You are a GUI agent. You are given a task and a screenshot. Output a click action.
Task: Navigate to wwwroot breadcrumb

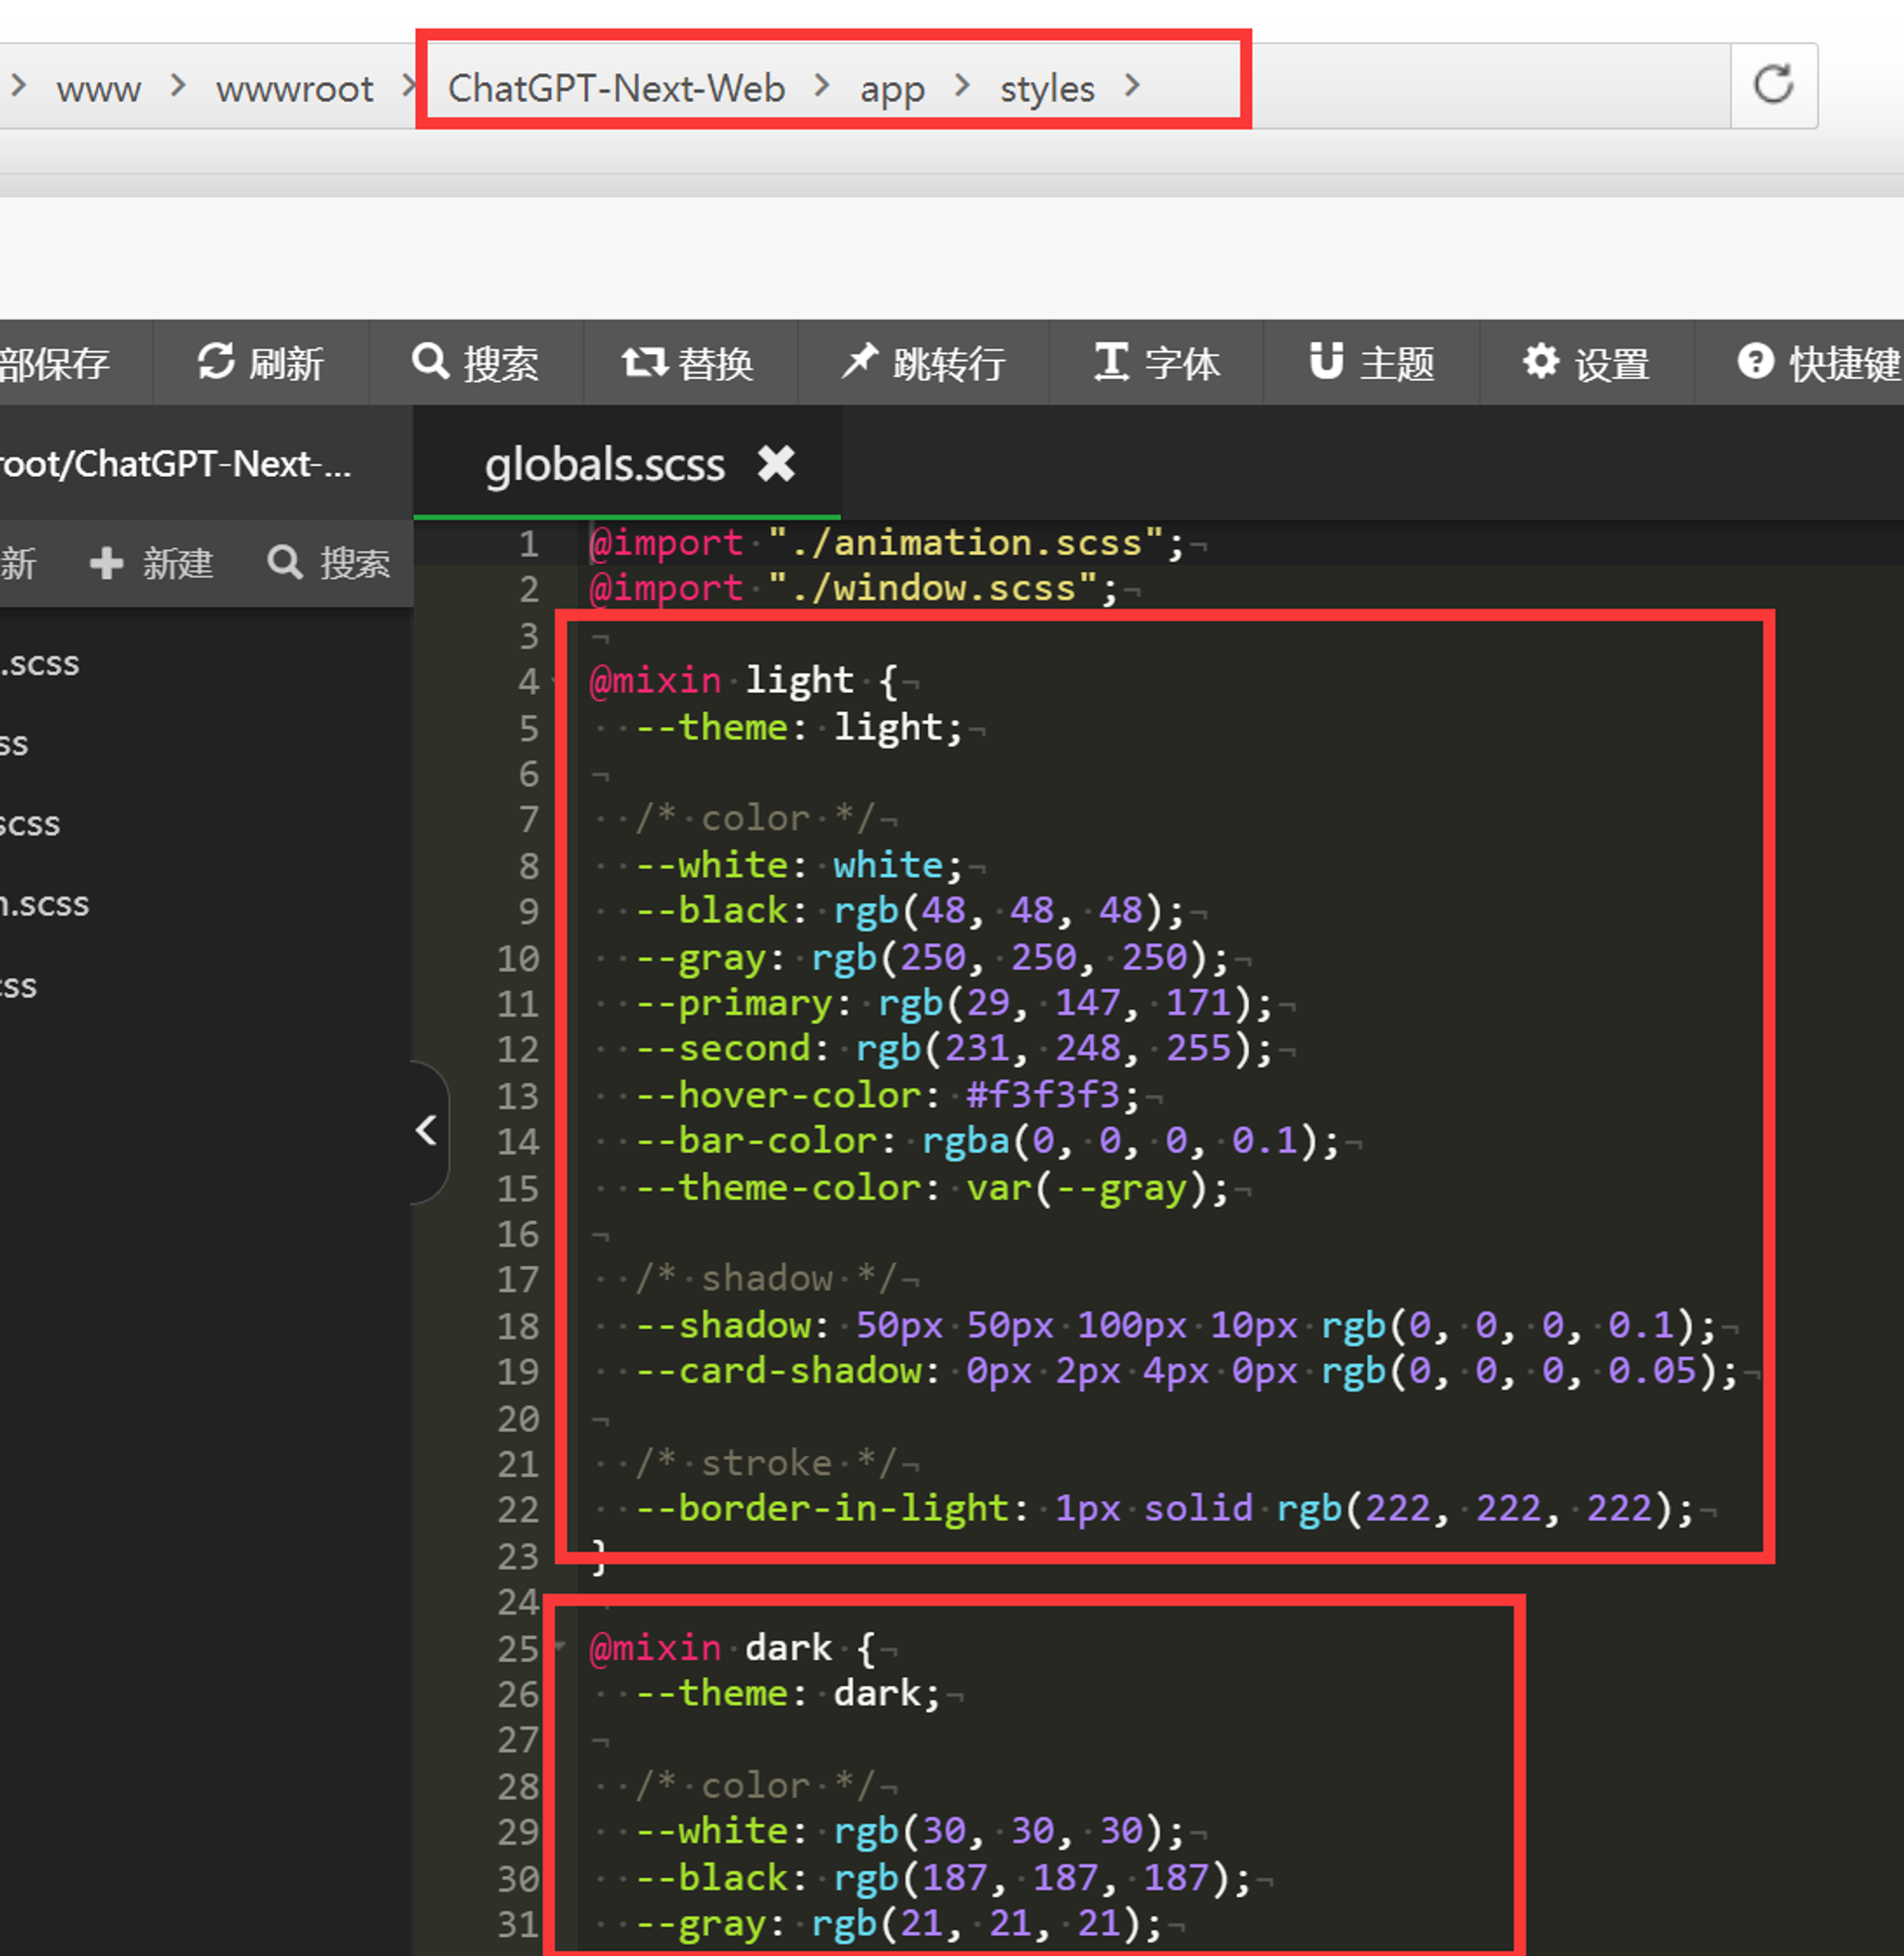click(294, 89)
